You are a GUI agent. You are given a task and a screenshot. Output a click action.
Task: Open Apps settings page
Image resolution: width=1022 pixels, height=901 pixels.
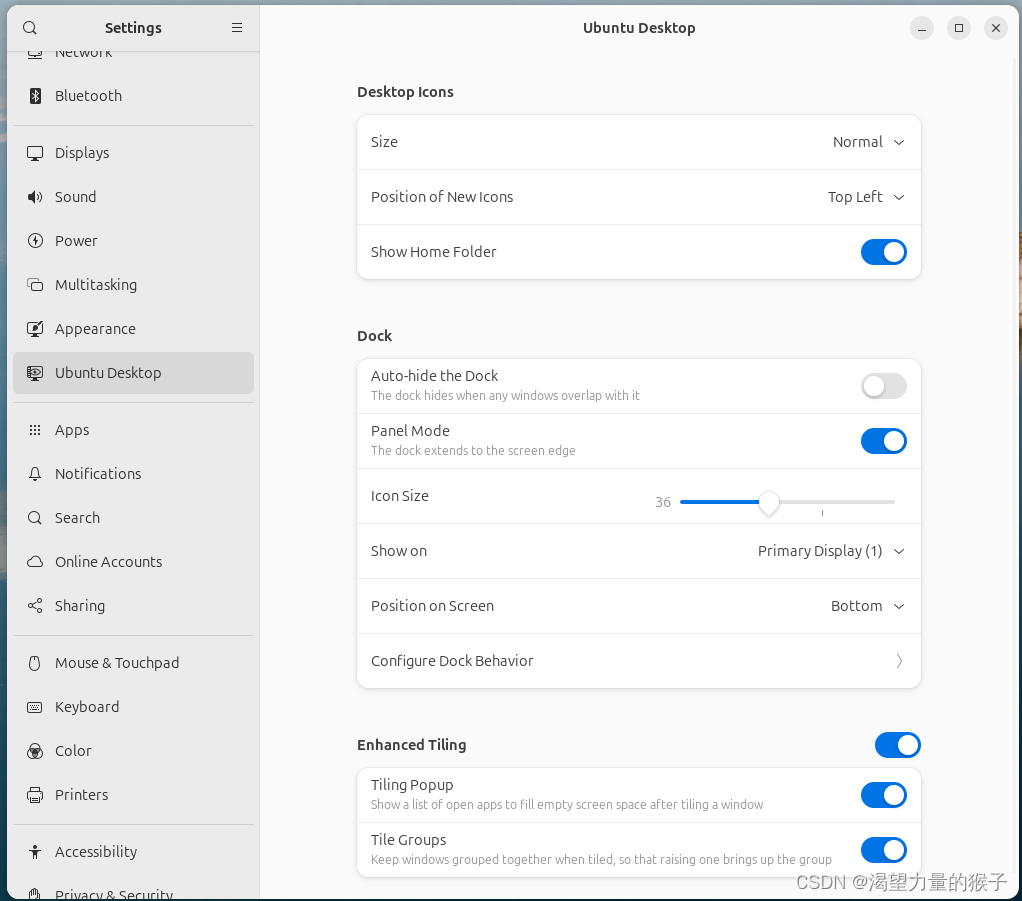click(x=133, y=430)
